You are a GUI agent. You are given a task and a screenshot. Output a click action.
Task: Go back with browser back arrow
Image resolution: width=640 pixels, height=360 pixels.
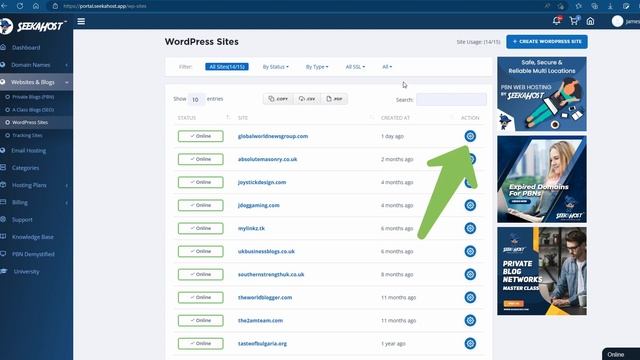coord(4,6)
